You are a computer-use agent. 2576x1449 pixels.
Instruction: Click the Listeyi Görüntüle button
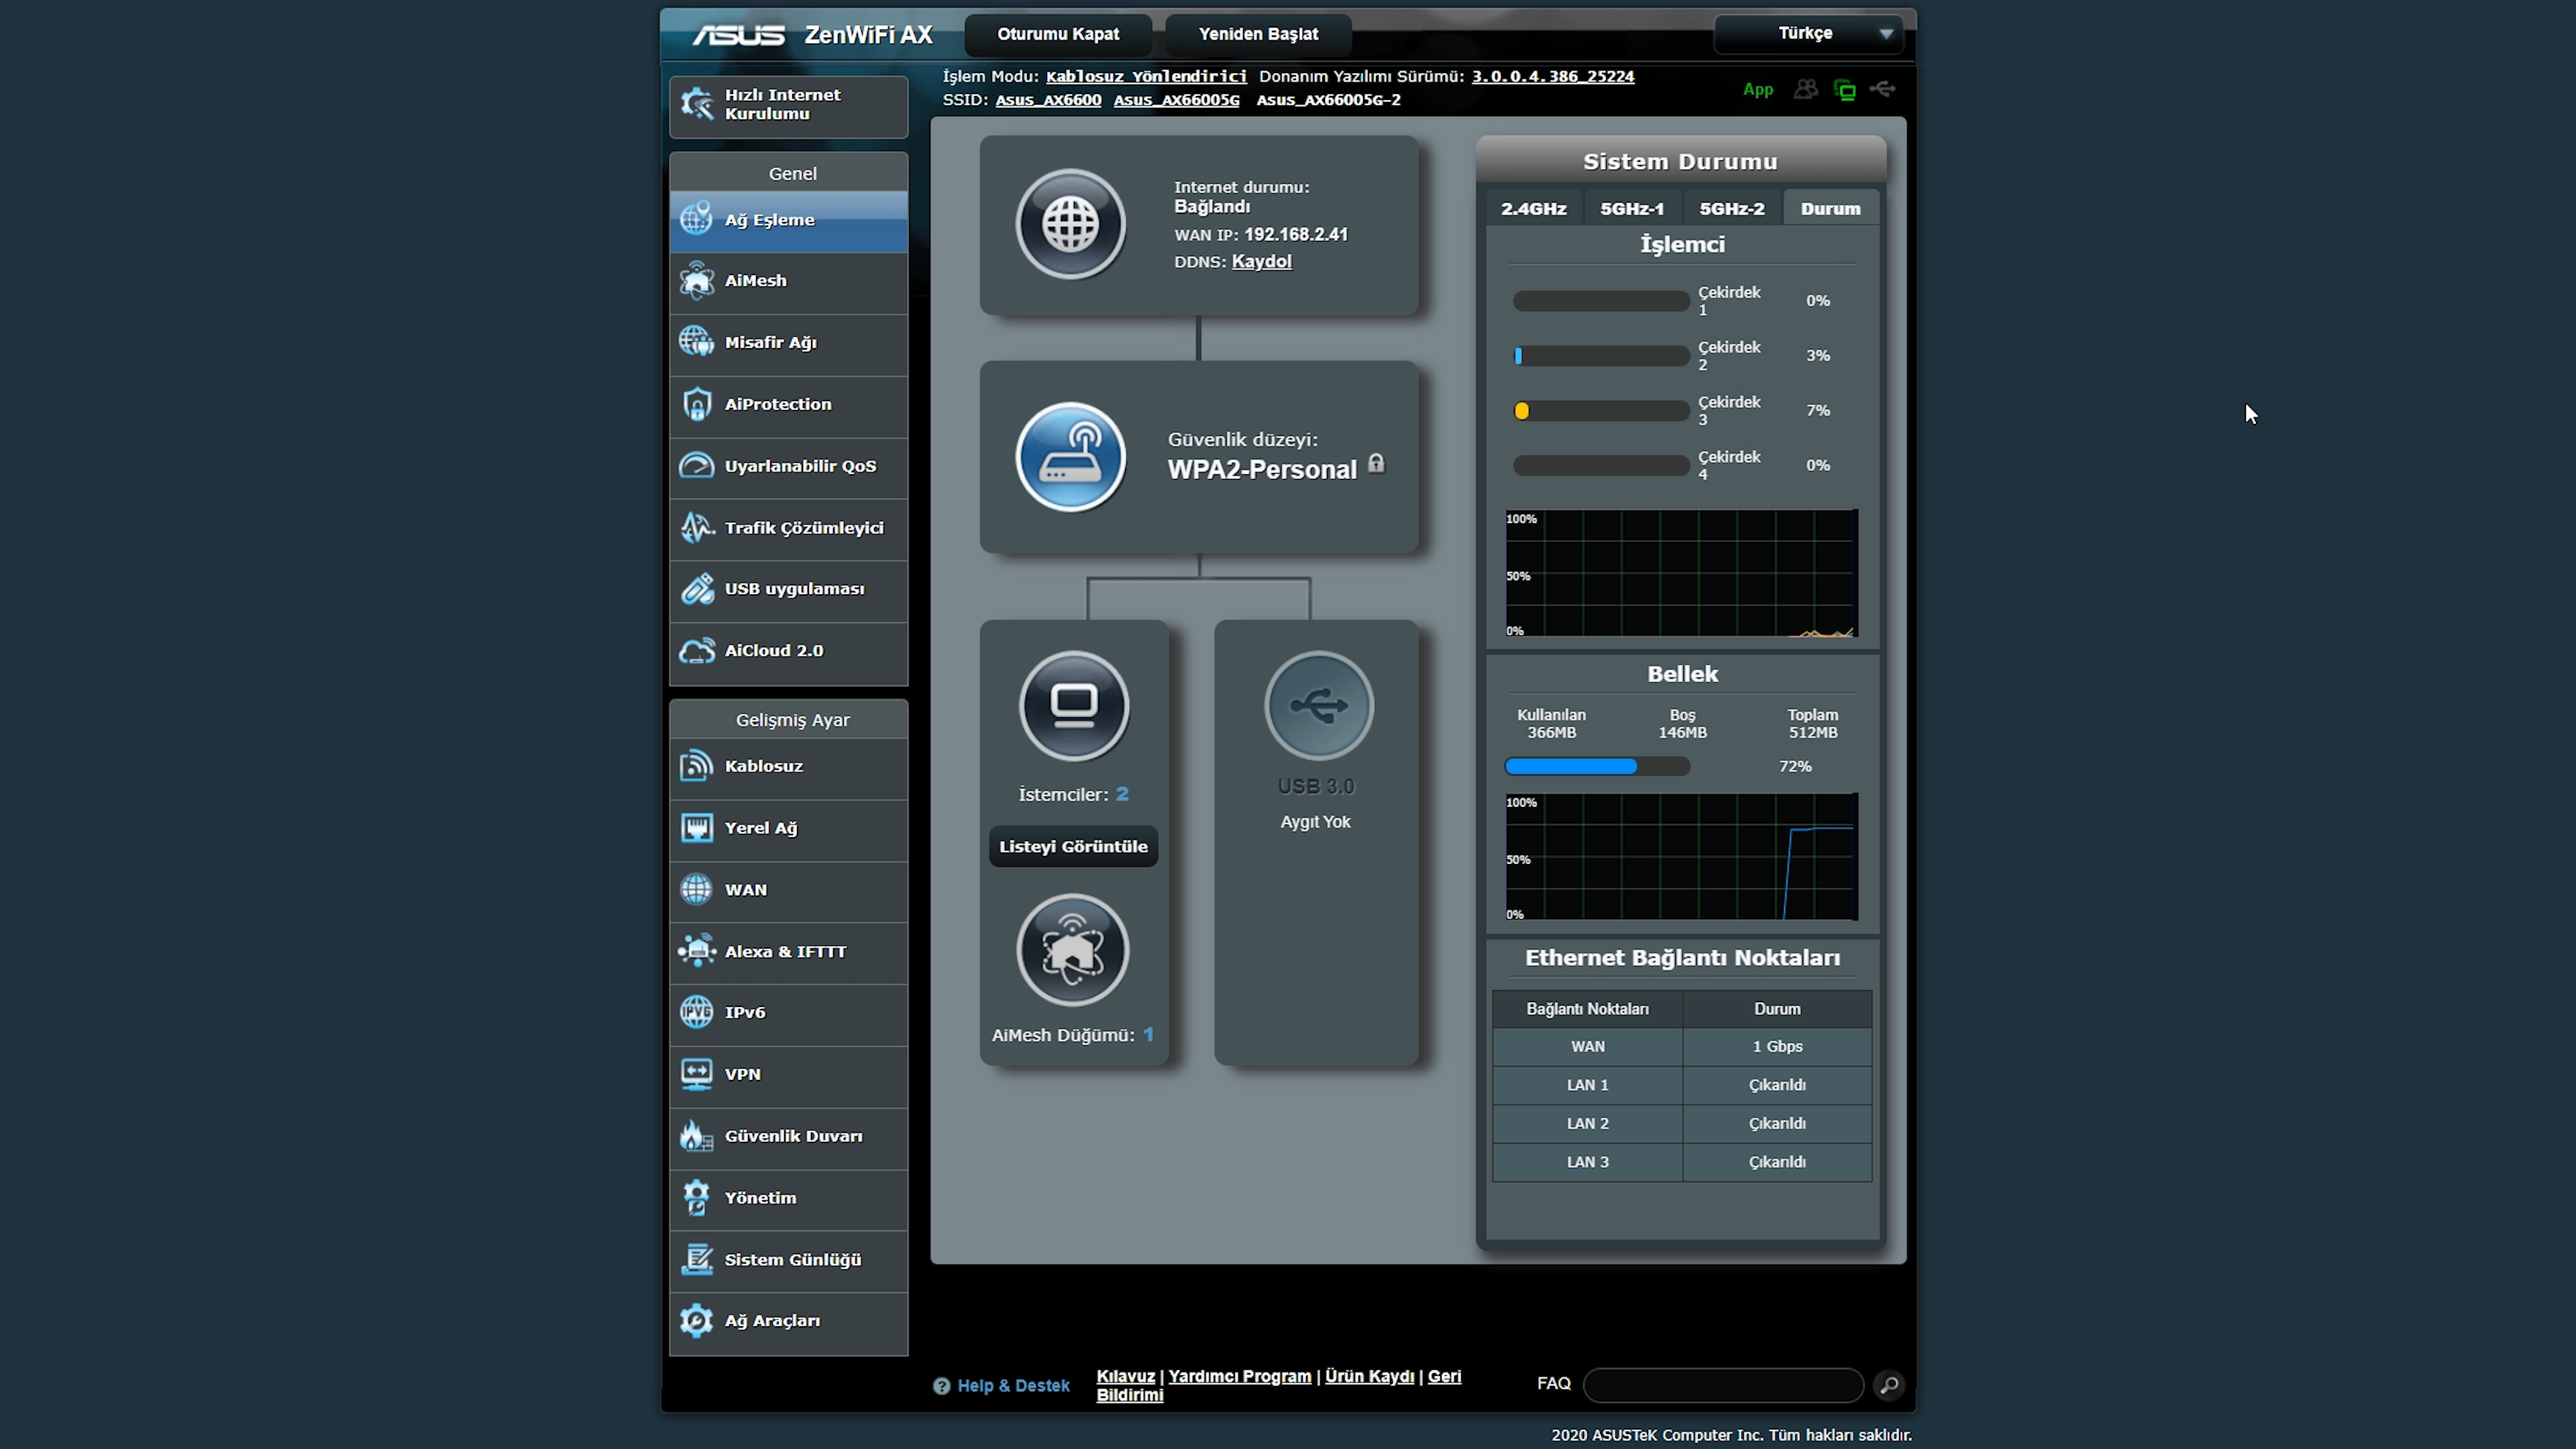(x=1073, y=847)
